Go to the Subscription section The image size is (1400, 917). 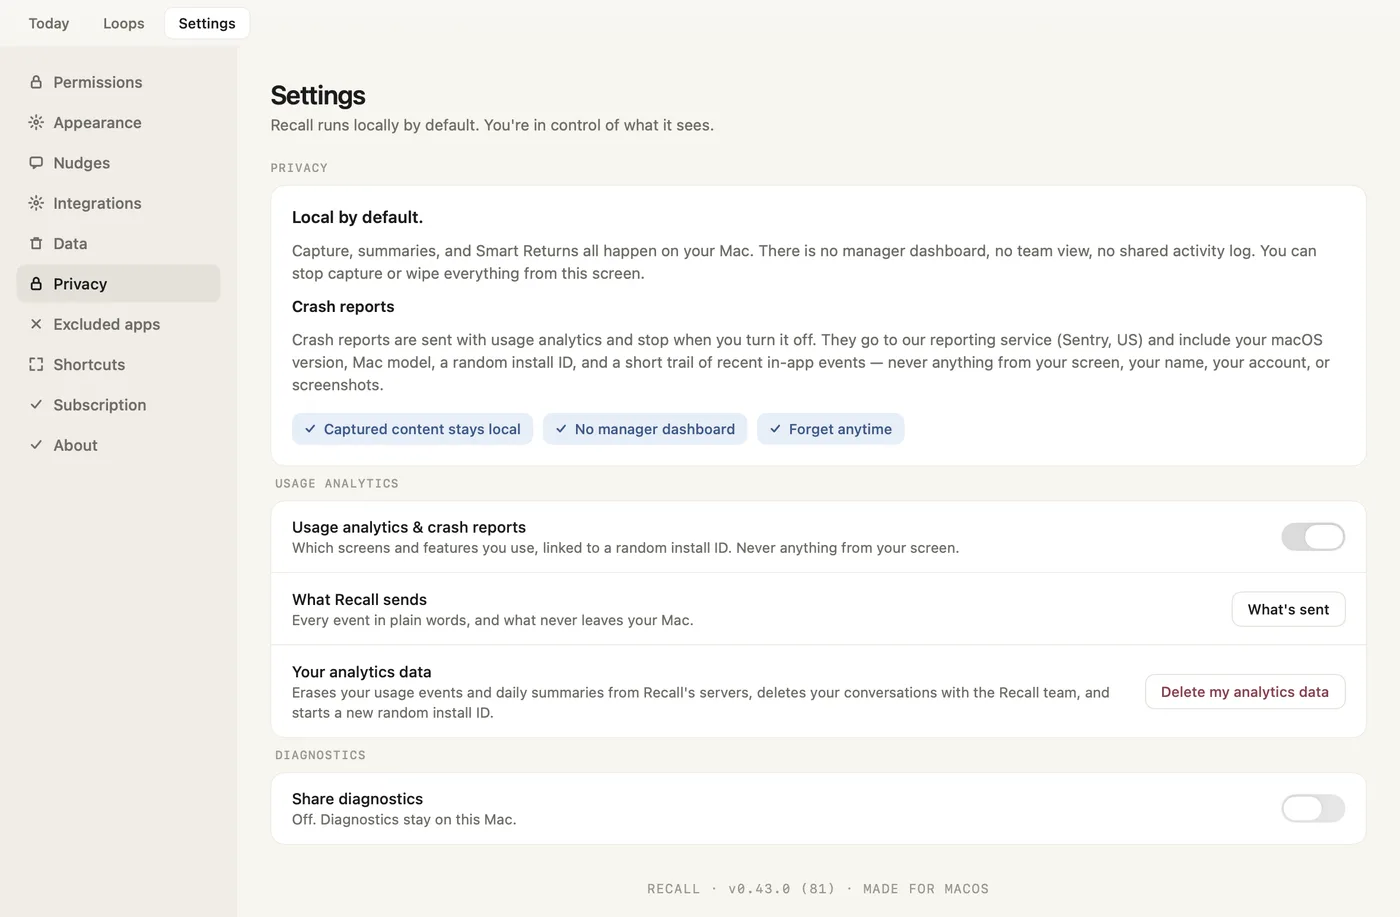click(118, 404)
